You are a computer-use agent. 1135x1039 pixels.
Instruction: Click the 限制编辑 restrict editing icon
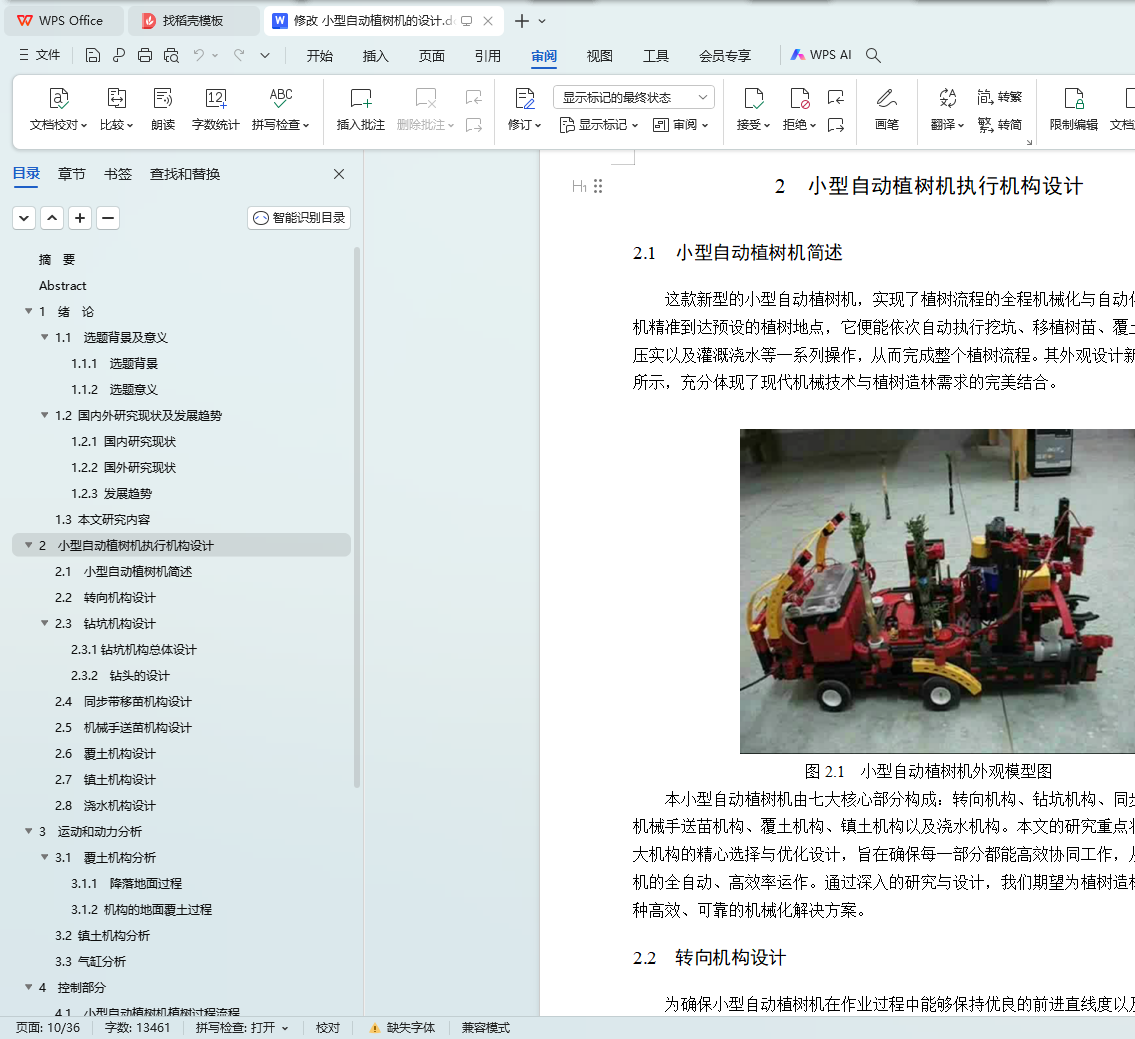click(x=1073, y=98)
